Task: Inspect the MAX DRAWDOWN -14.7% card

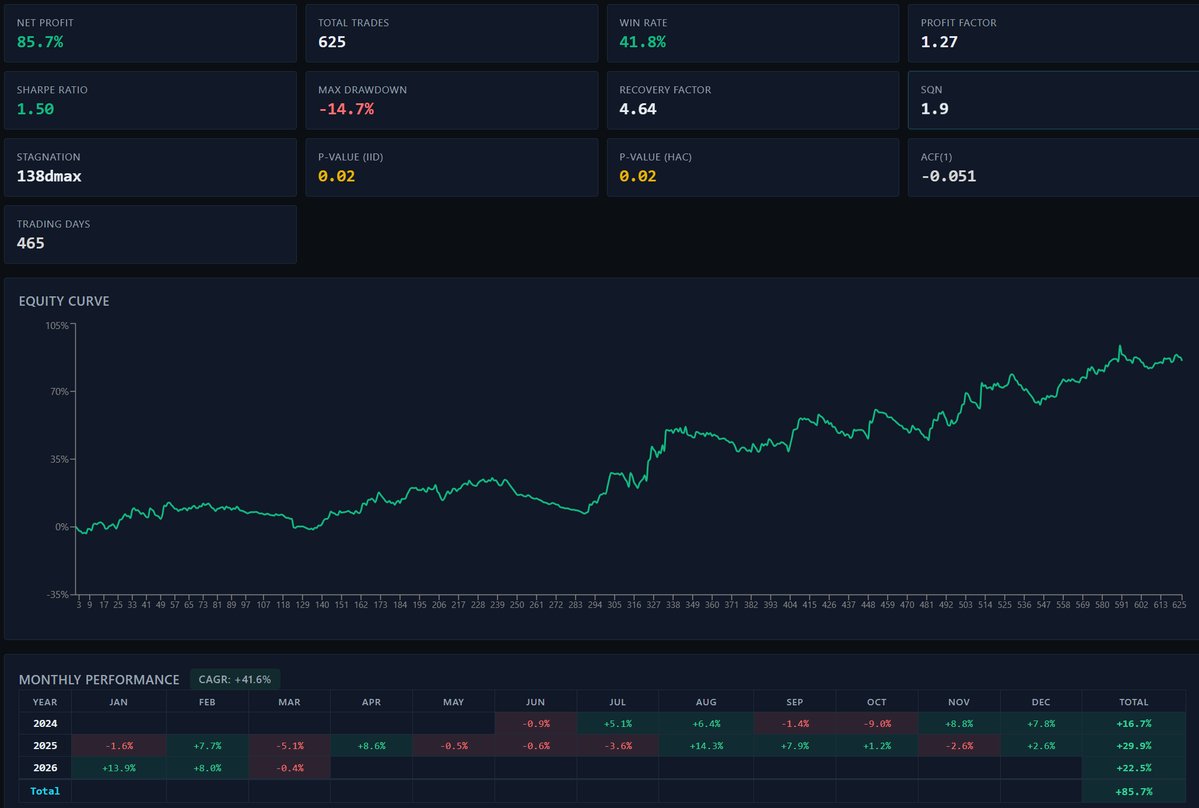Action: (x=451, y=100)
